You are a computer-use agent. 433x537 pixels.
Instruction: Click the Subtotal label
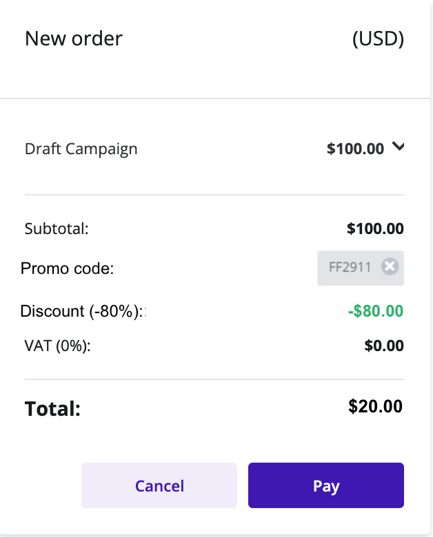(x=57, y=229)
